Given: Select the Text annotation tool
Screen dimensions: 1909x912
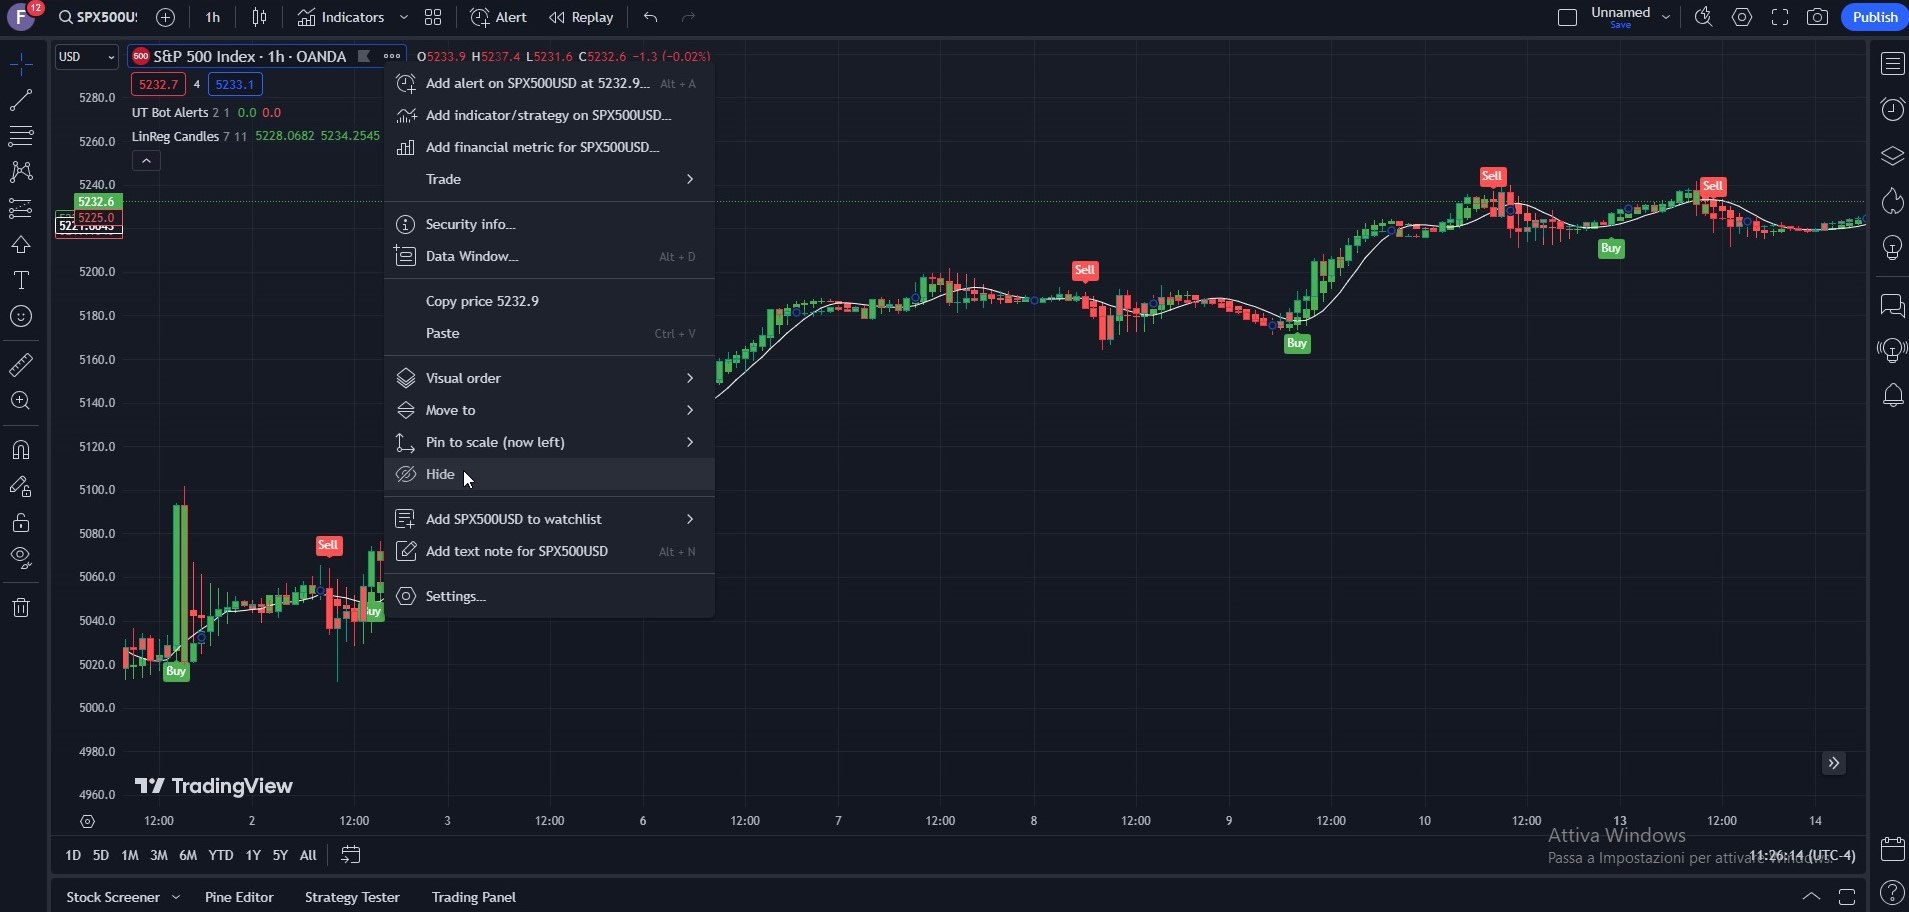Looking at the screenshot, I should click(x=20, y=280).
